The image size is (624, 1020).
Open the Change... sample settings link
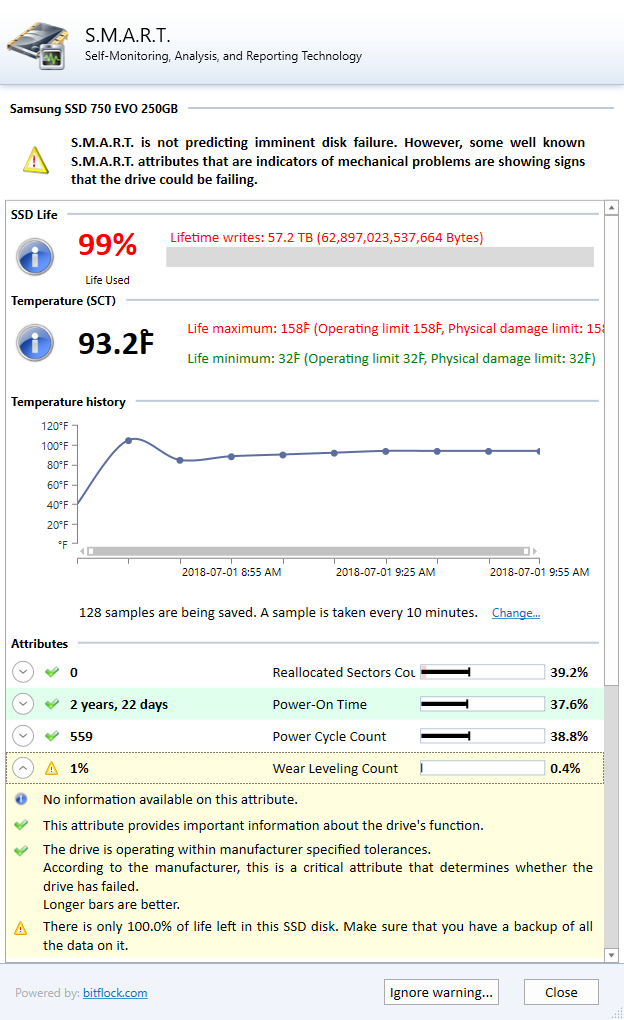coord(516,613)
